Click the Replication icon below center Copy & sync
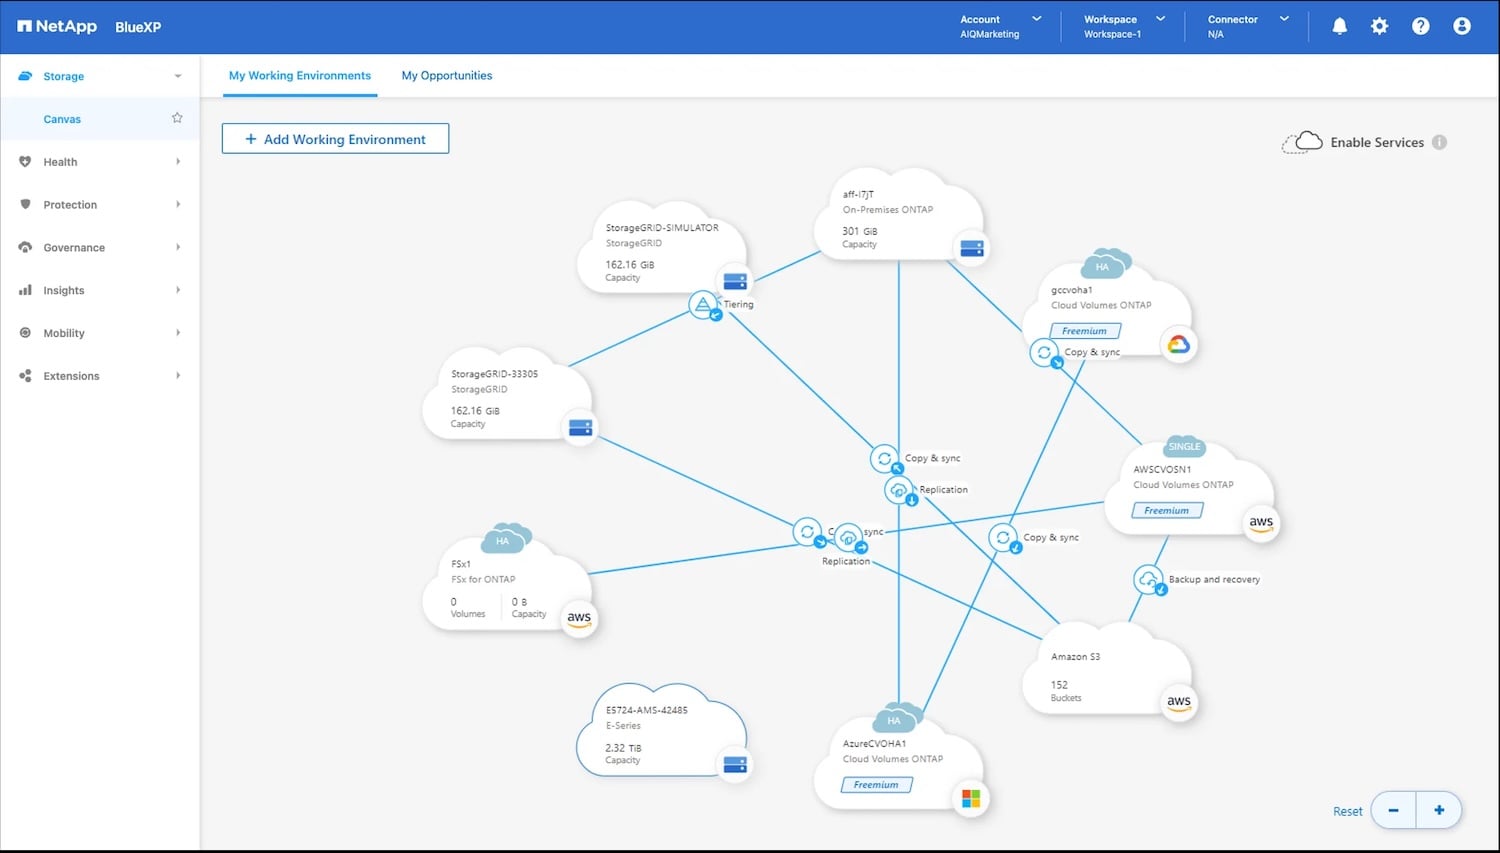This screenshot has width=1500, height=853. [x=900, y=490]
